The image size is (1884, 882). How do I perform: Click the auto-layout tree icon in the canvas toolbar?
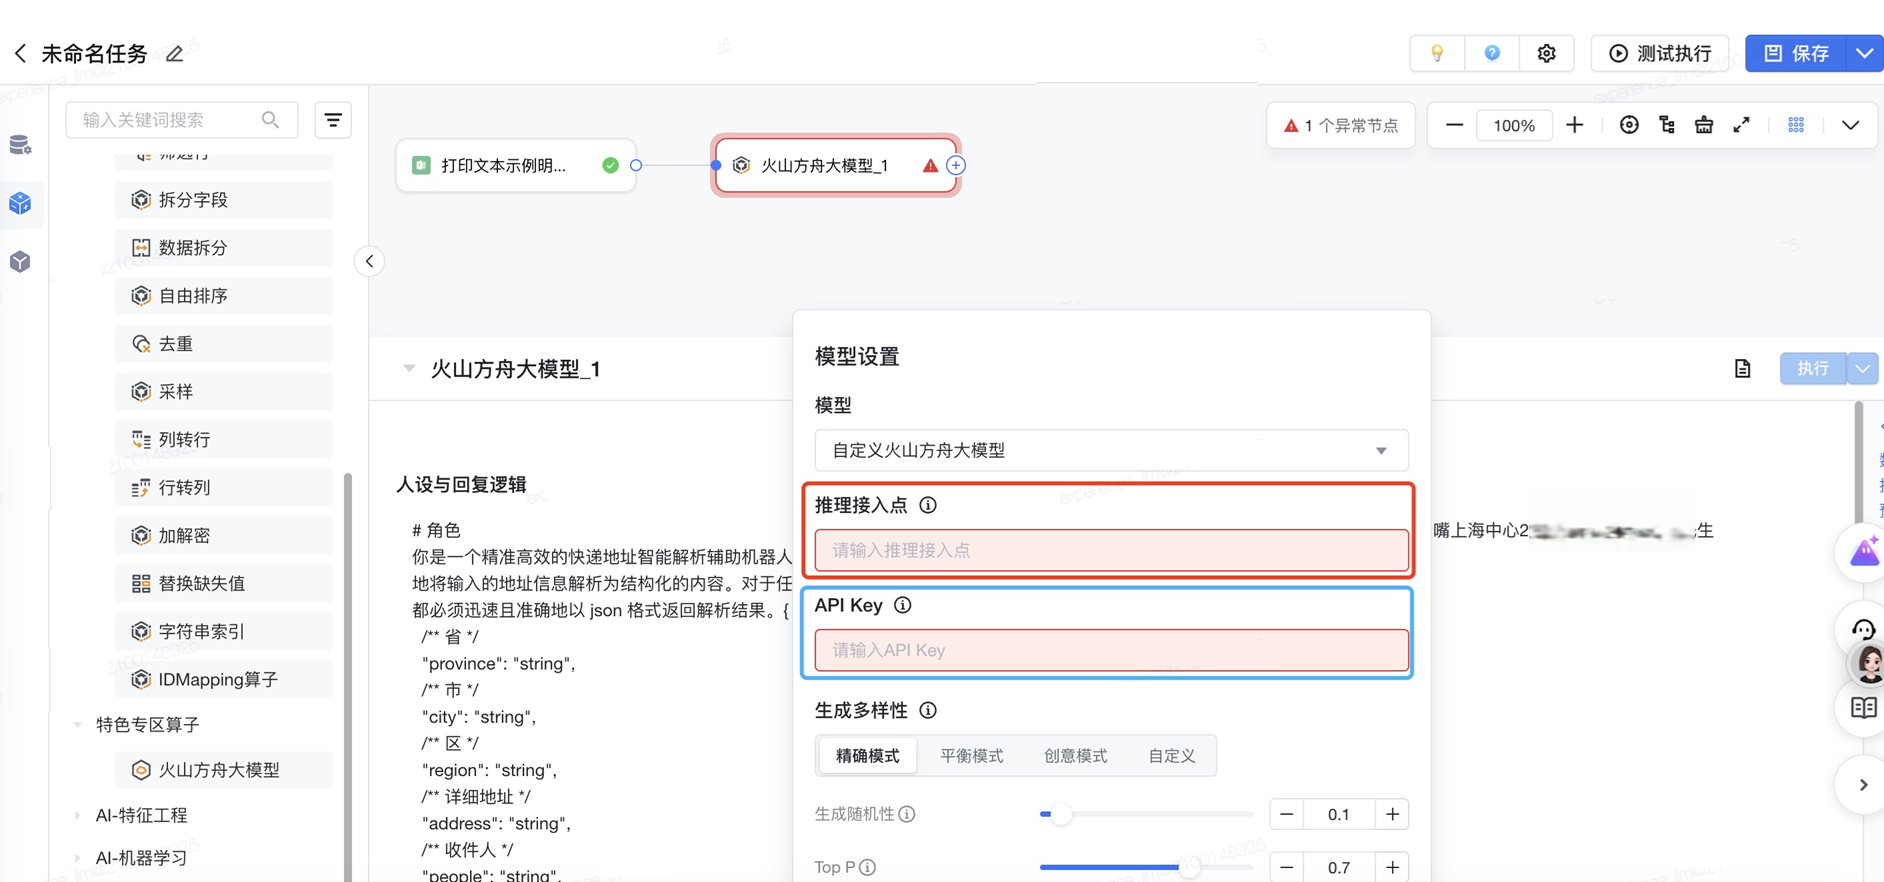[1667, 126]
